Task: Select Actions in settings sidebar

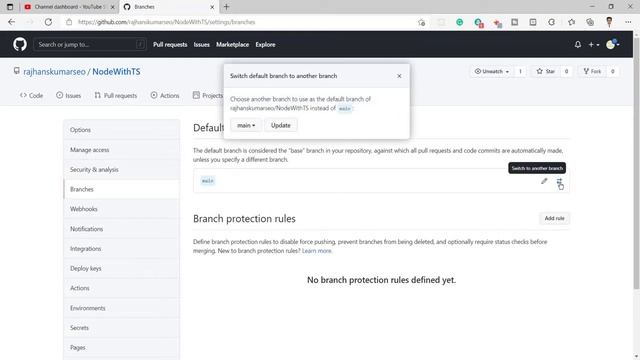Action: click(x=122, y=288)
